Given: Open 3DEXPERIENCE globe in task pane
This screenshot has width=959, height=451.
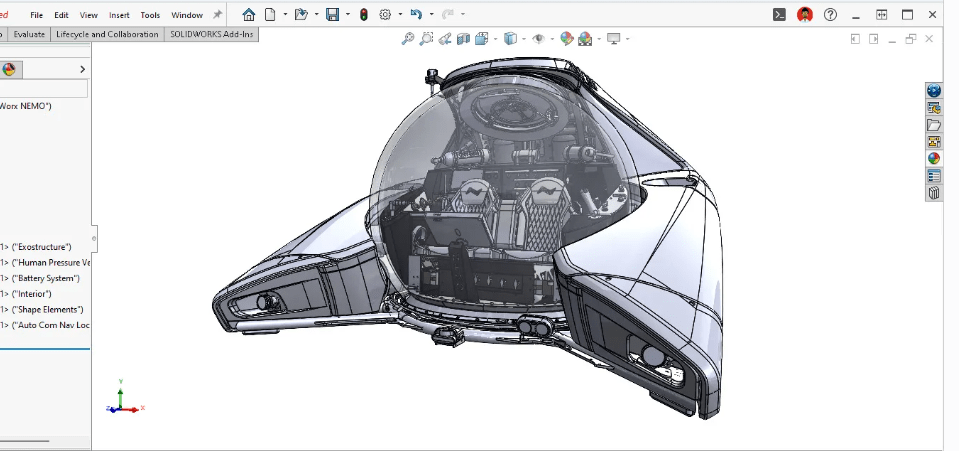Looking at the screenshot, I should point(934,91).
